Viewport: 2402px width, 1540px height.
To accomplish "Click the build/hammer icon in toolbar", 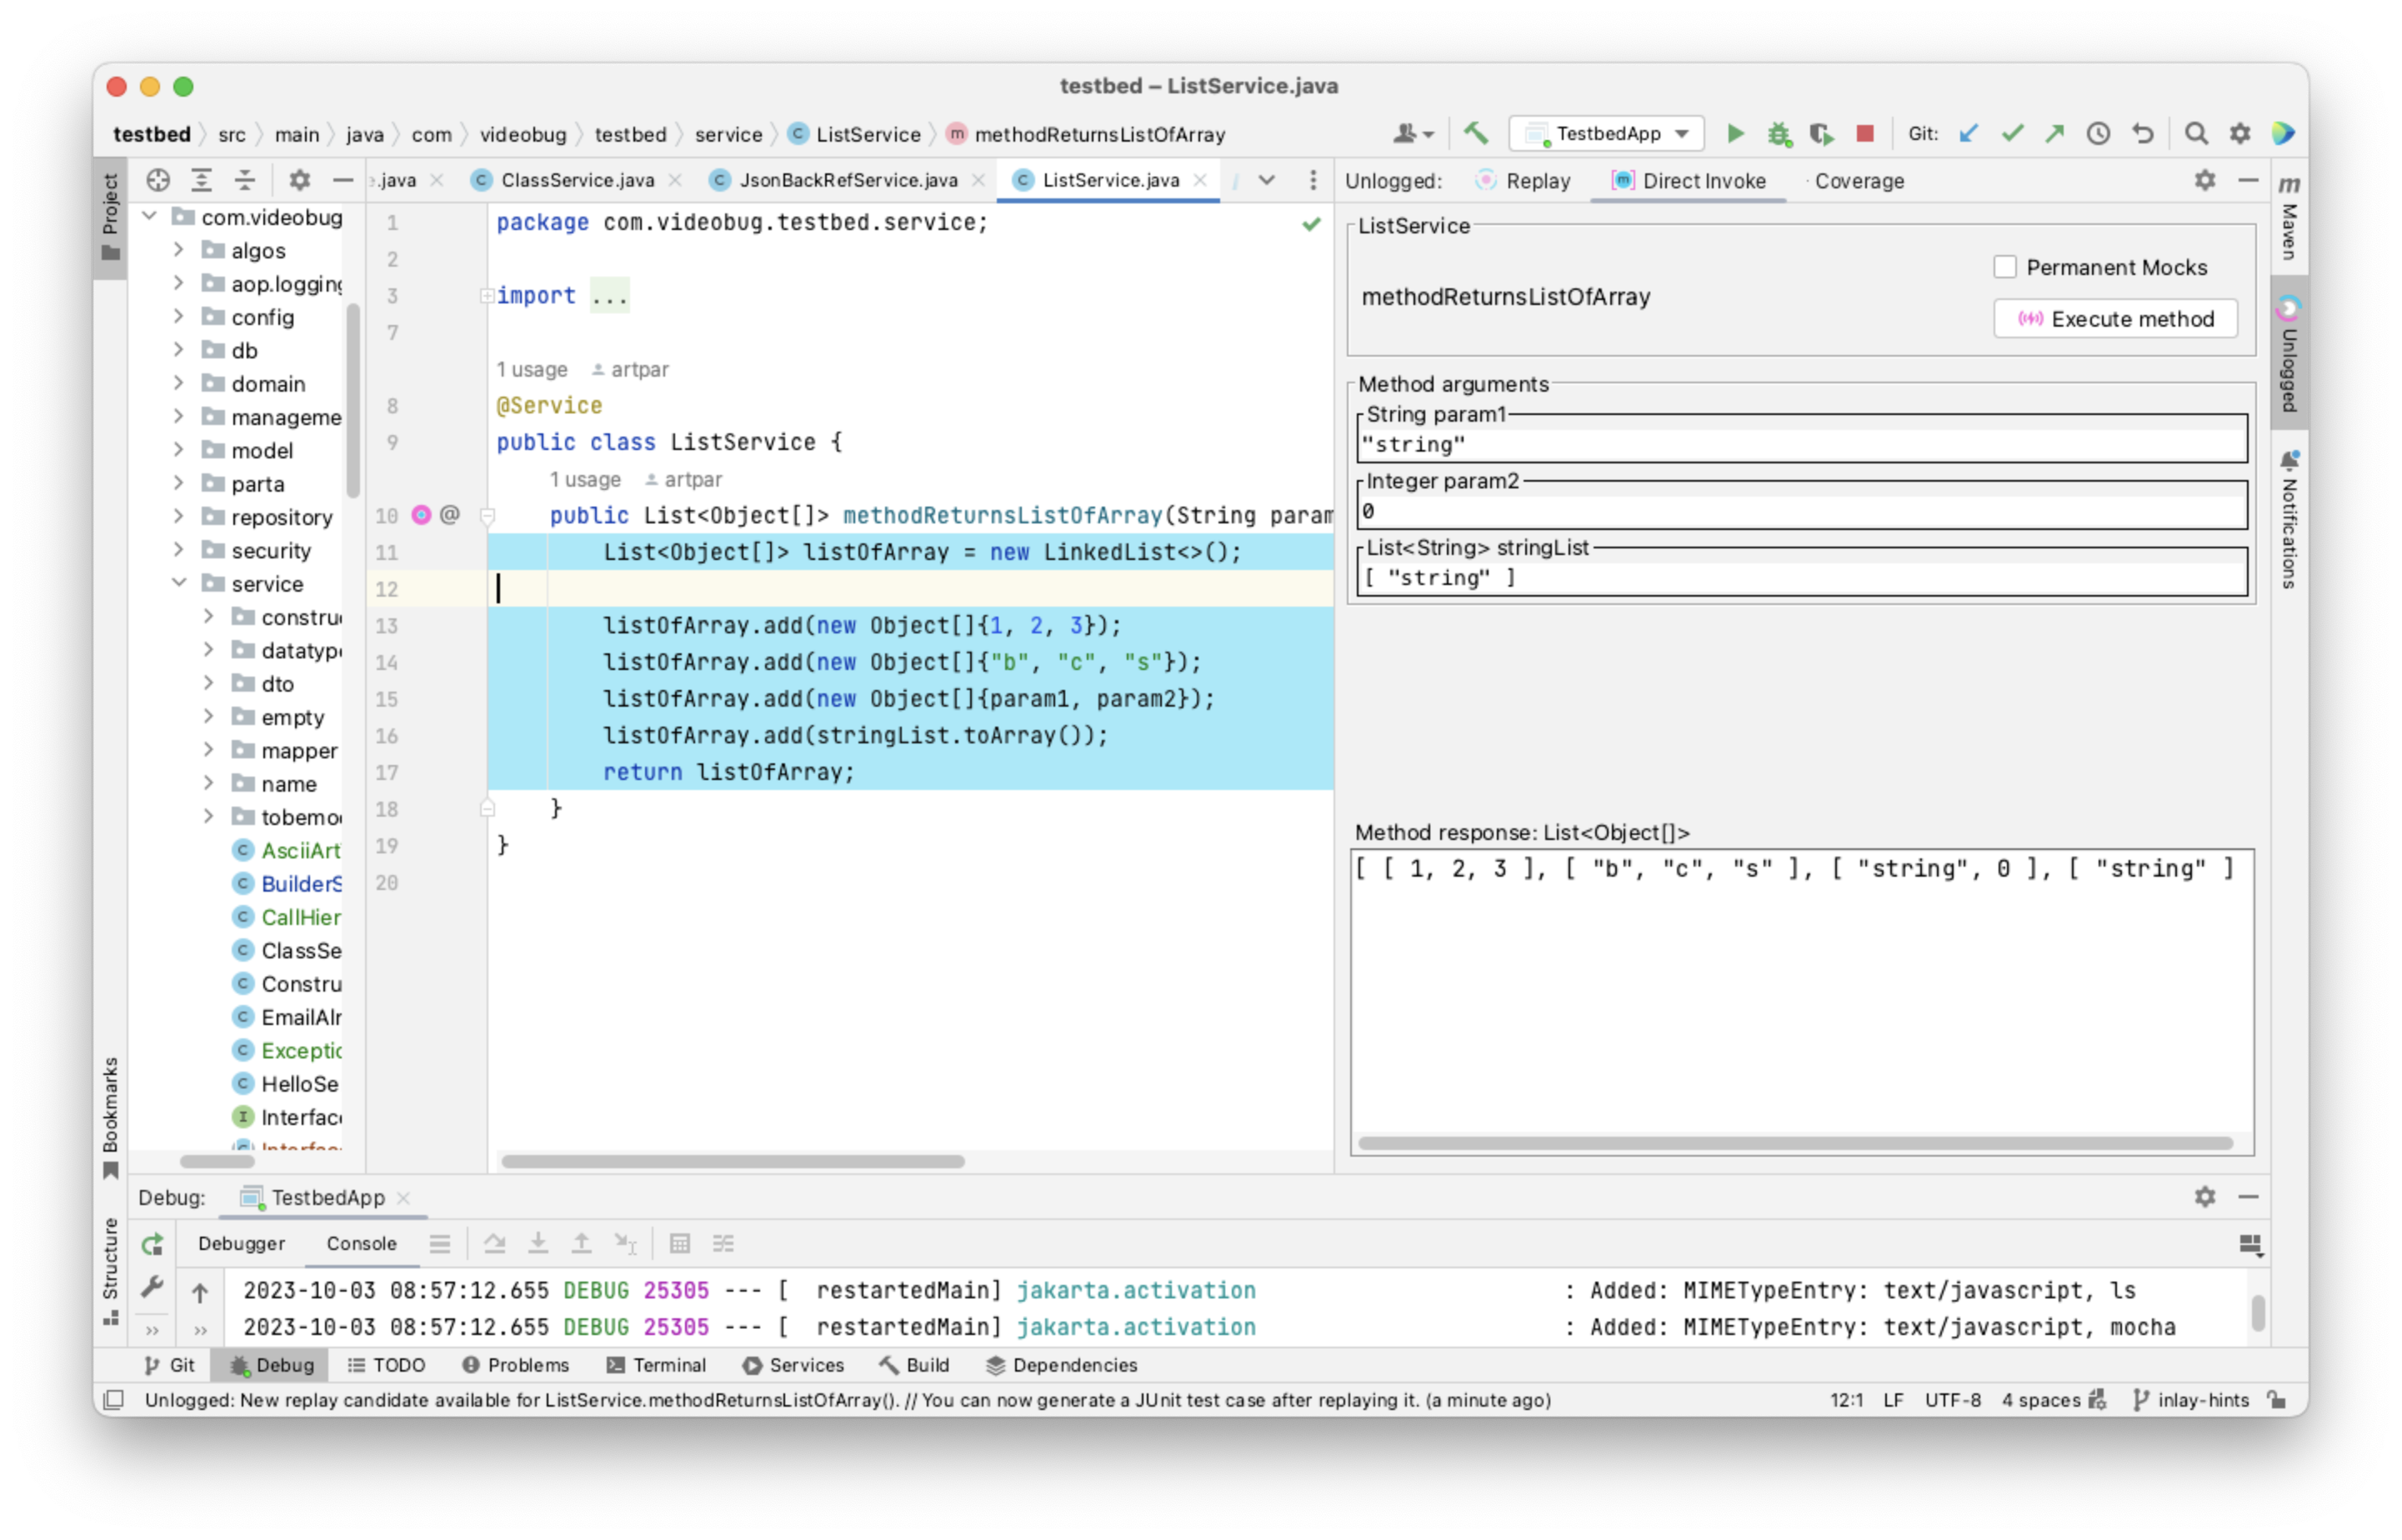I will pyautogui.click(x=1478, y=133).
